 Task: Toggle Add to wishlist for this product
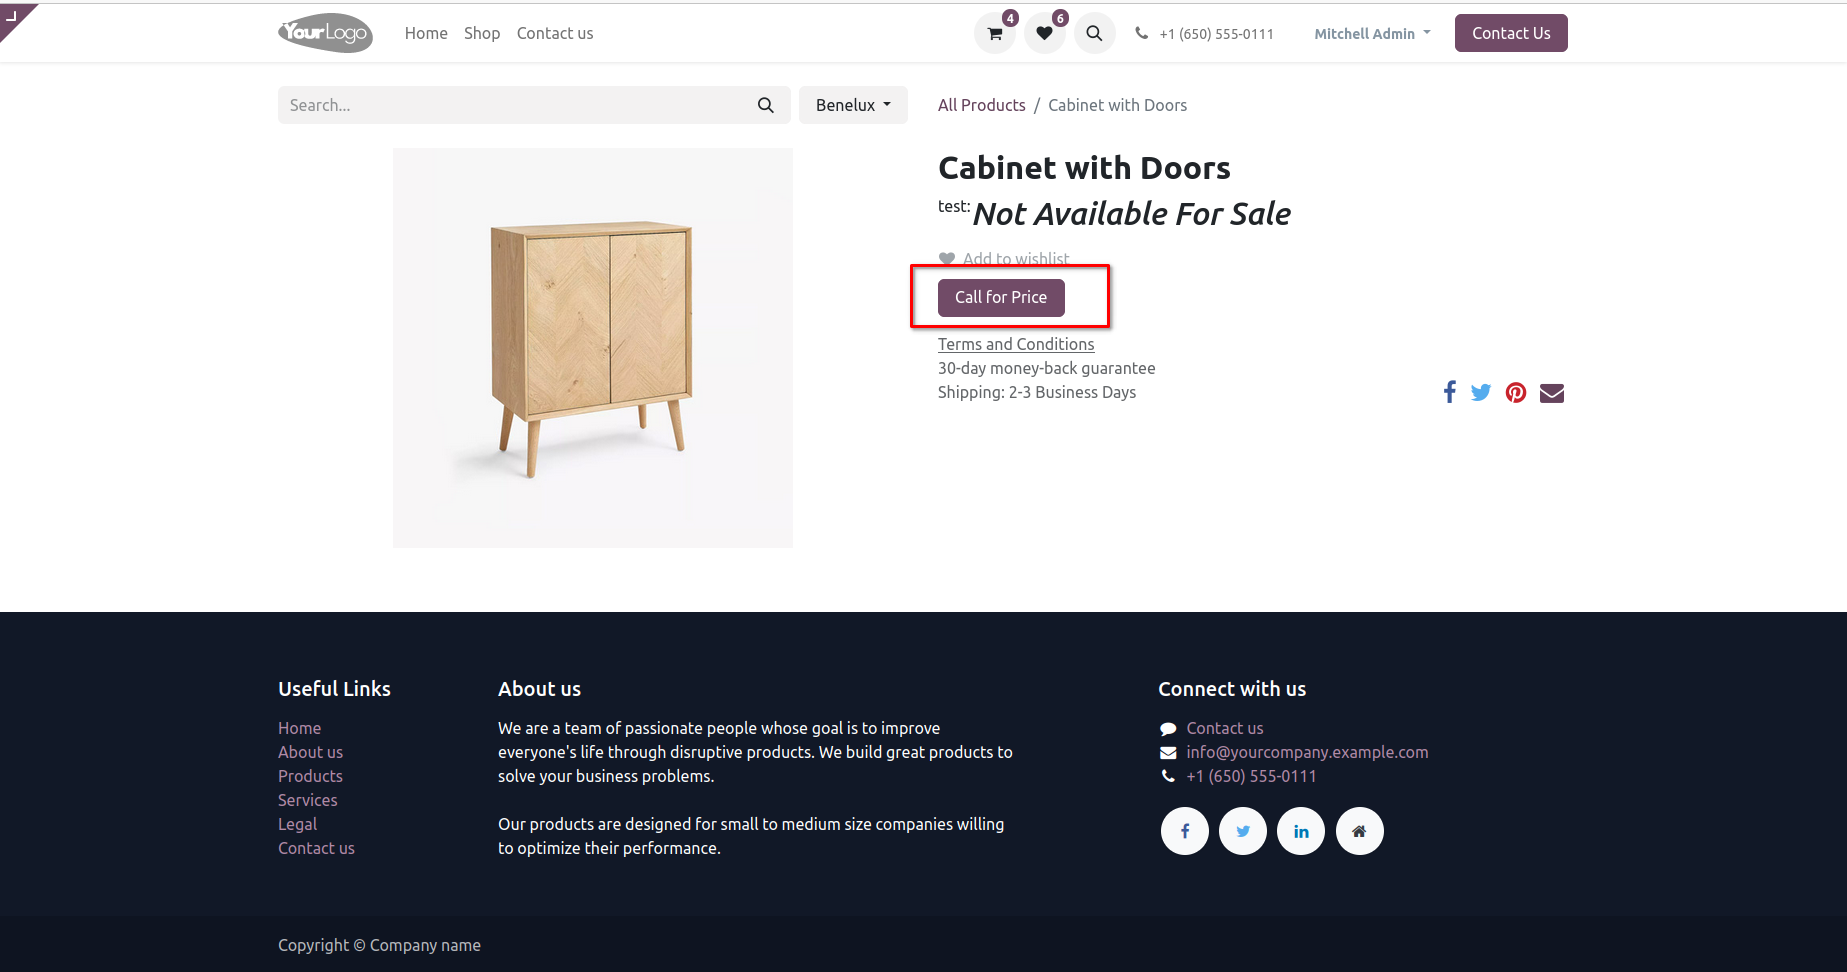(x=1005, y=258)
